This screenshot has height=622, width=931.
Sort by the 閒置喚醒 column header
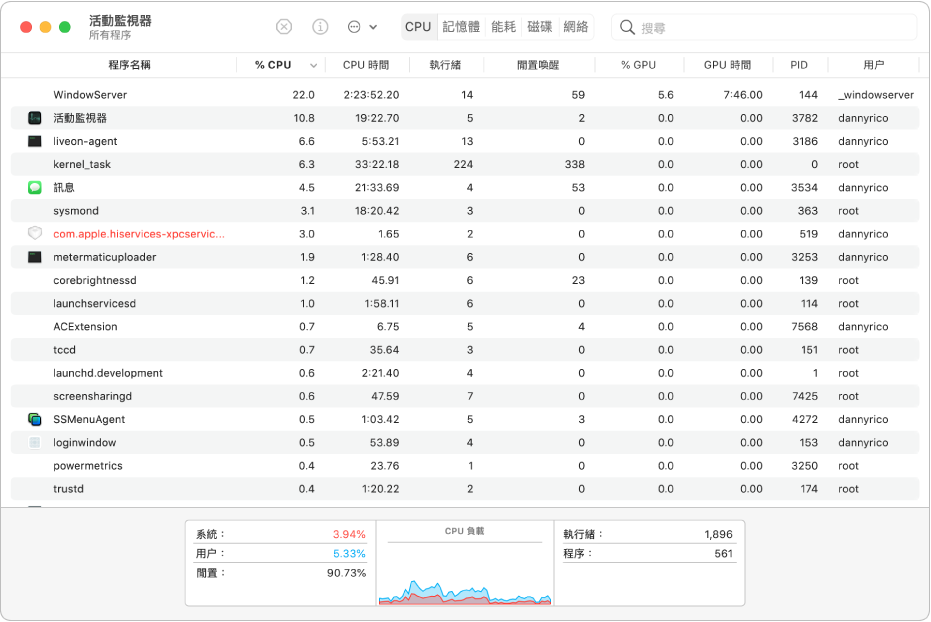[538, 65]
